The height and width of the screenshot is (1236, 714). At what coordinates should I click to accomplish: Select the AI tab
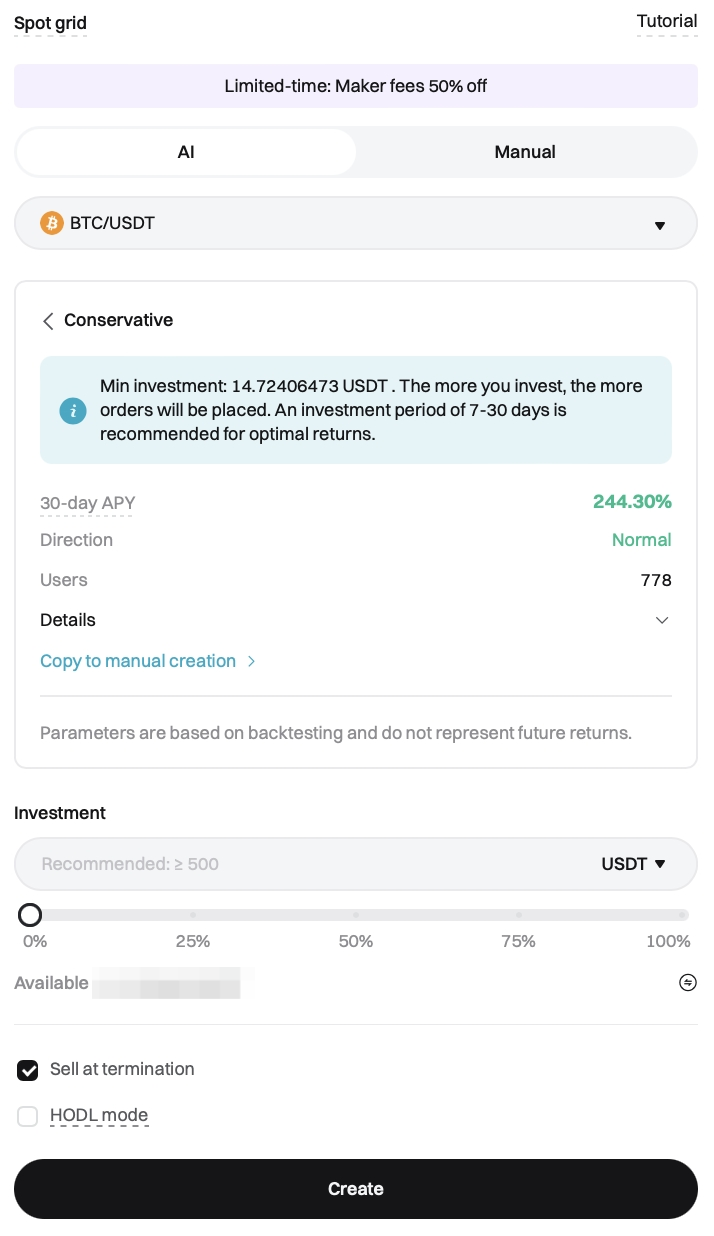tap(186, 152)
